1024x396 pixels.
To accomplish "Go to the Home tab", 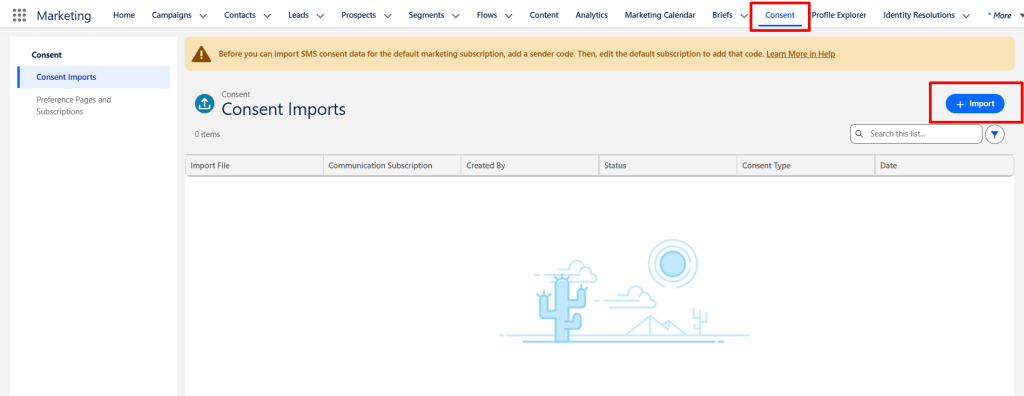I will (x=124, y=15).
